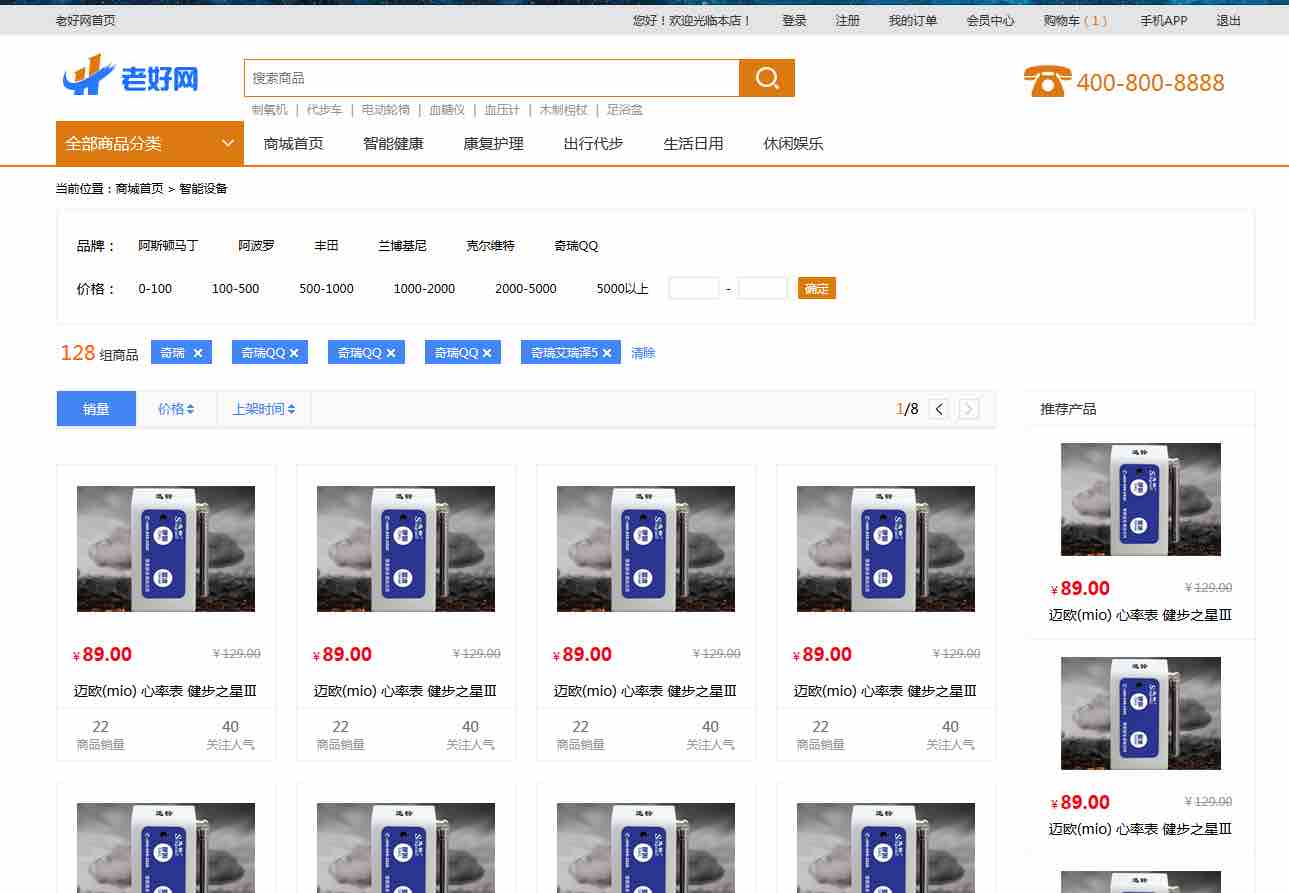The height and width of the screenshot is (893, 1289).
Task: Expand the 全部商品分类 category dropdown
Action: (150, 143)
